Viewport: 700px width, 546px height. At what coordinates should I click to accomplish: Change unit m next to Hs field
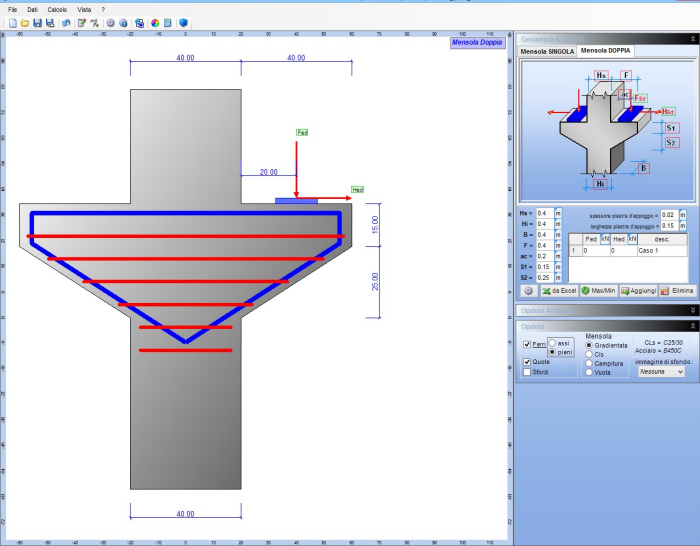click(558, 213)
